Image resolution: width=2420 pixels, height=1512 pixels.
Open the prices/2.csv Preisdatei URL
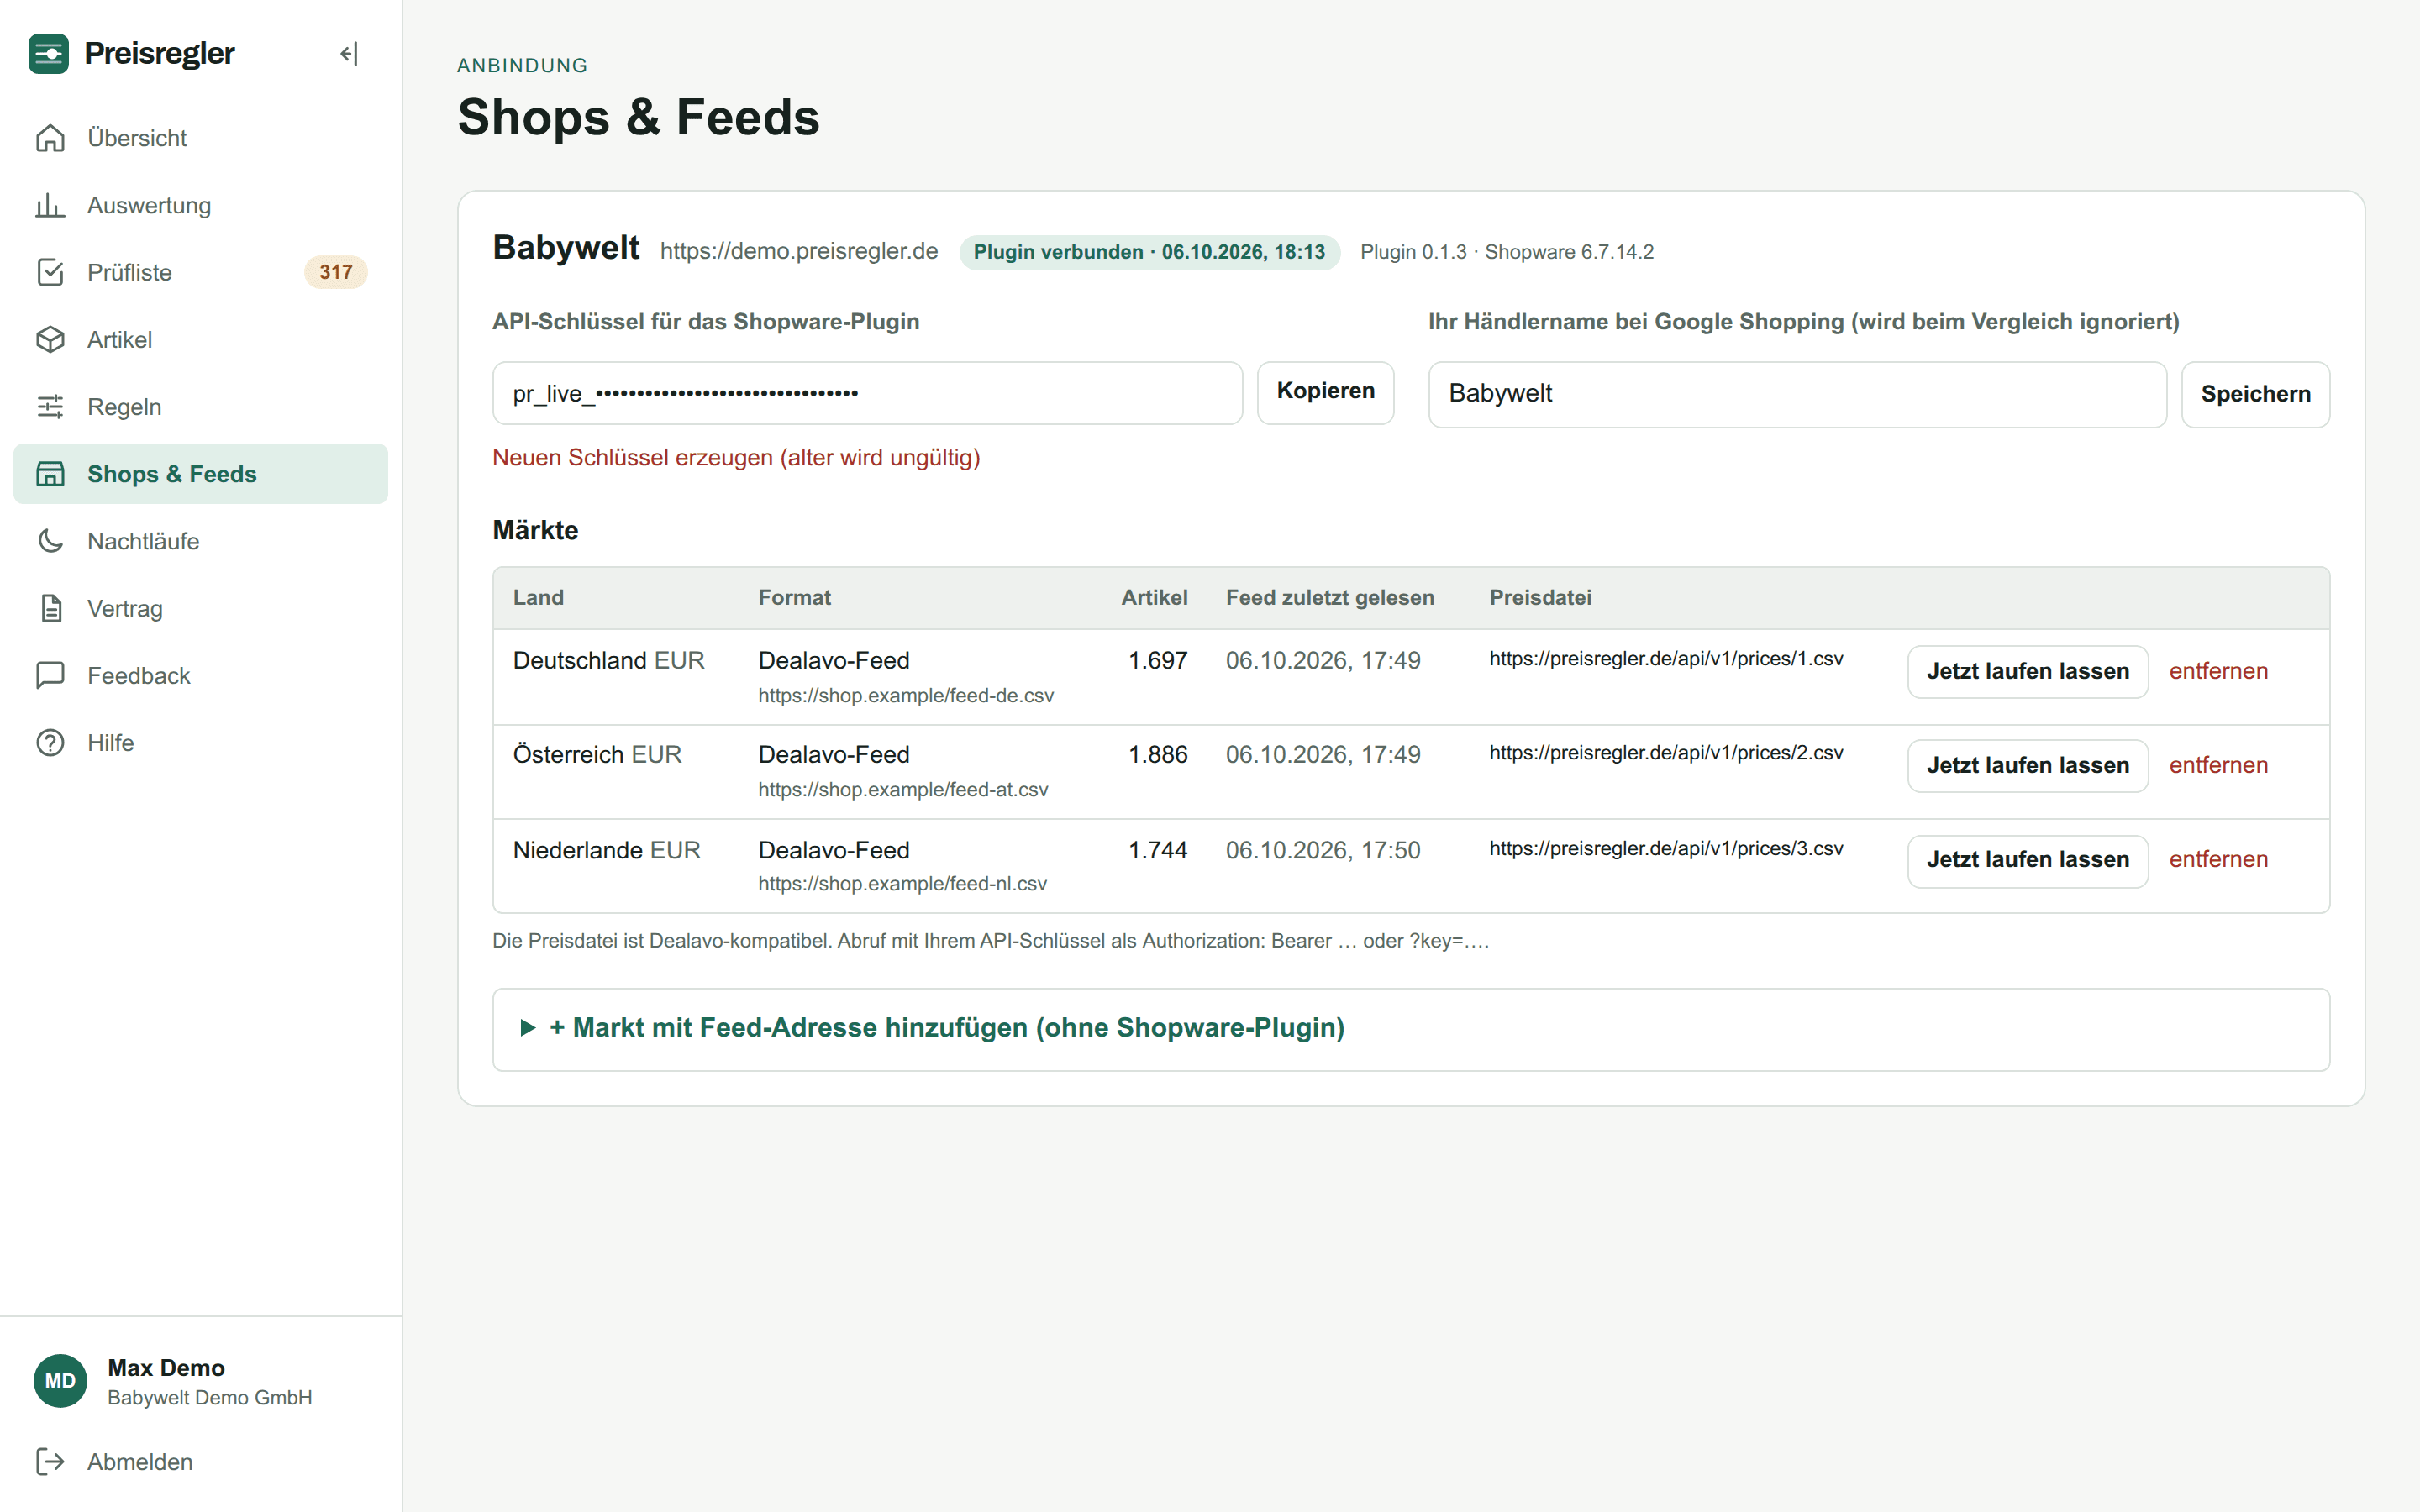click(1665, 752)
